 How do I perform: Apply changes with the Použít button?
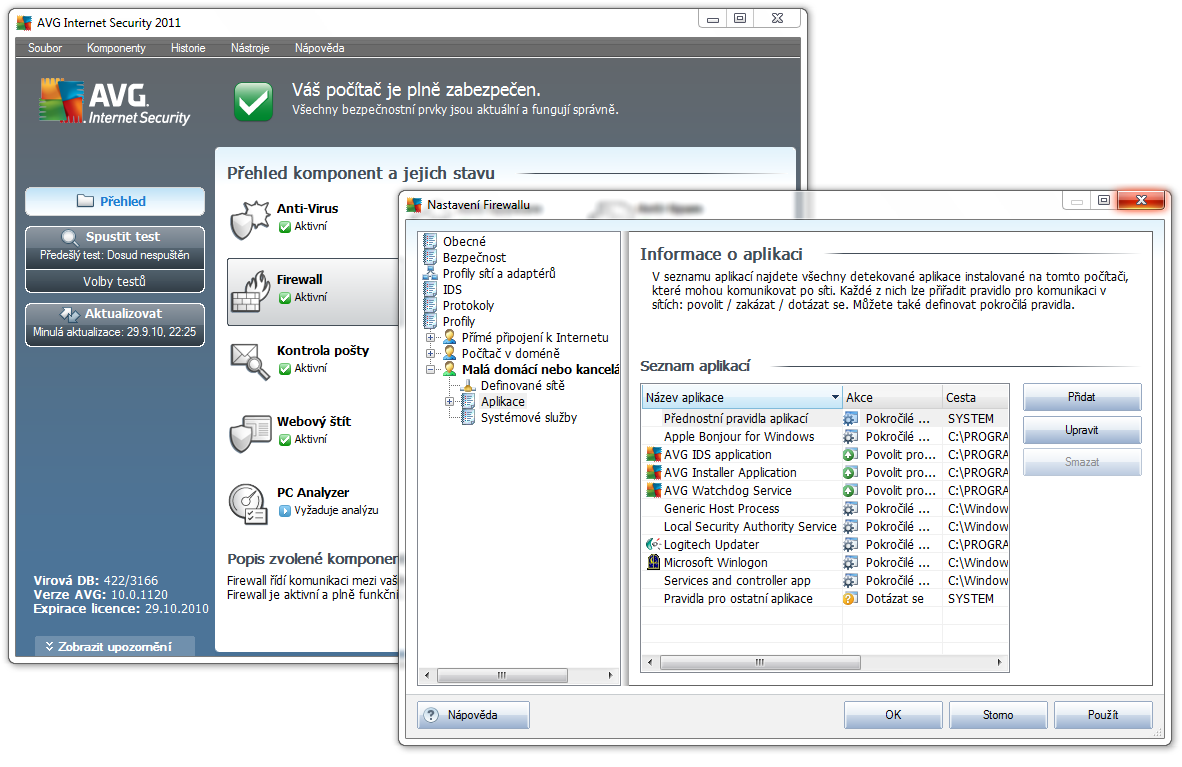click(1103, 715)
